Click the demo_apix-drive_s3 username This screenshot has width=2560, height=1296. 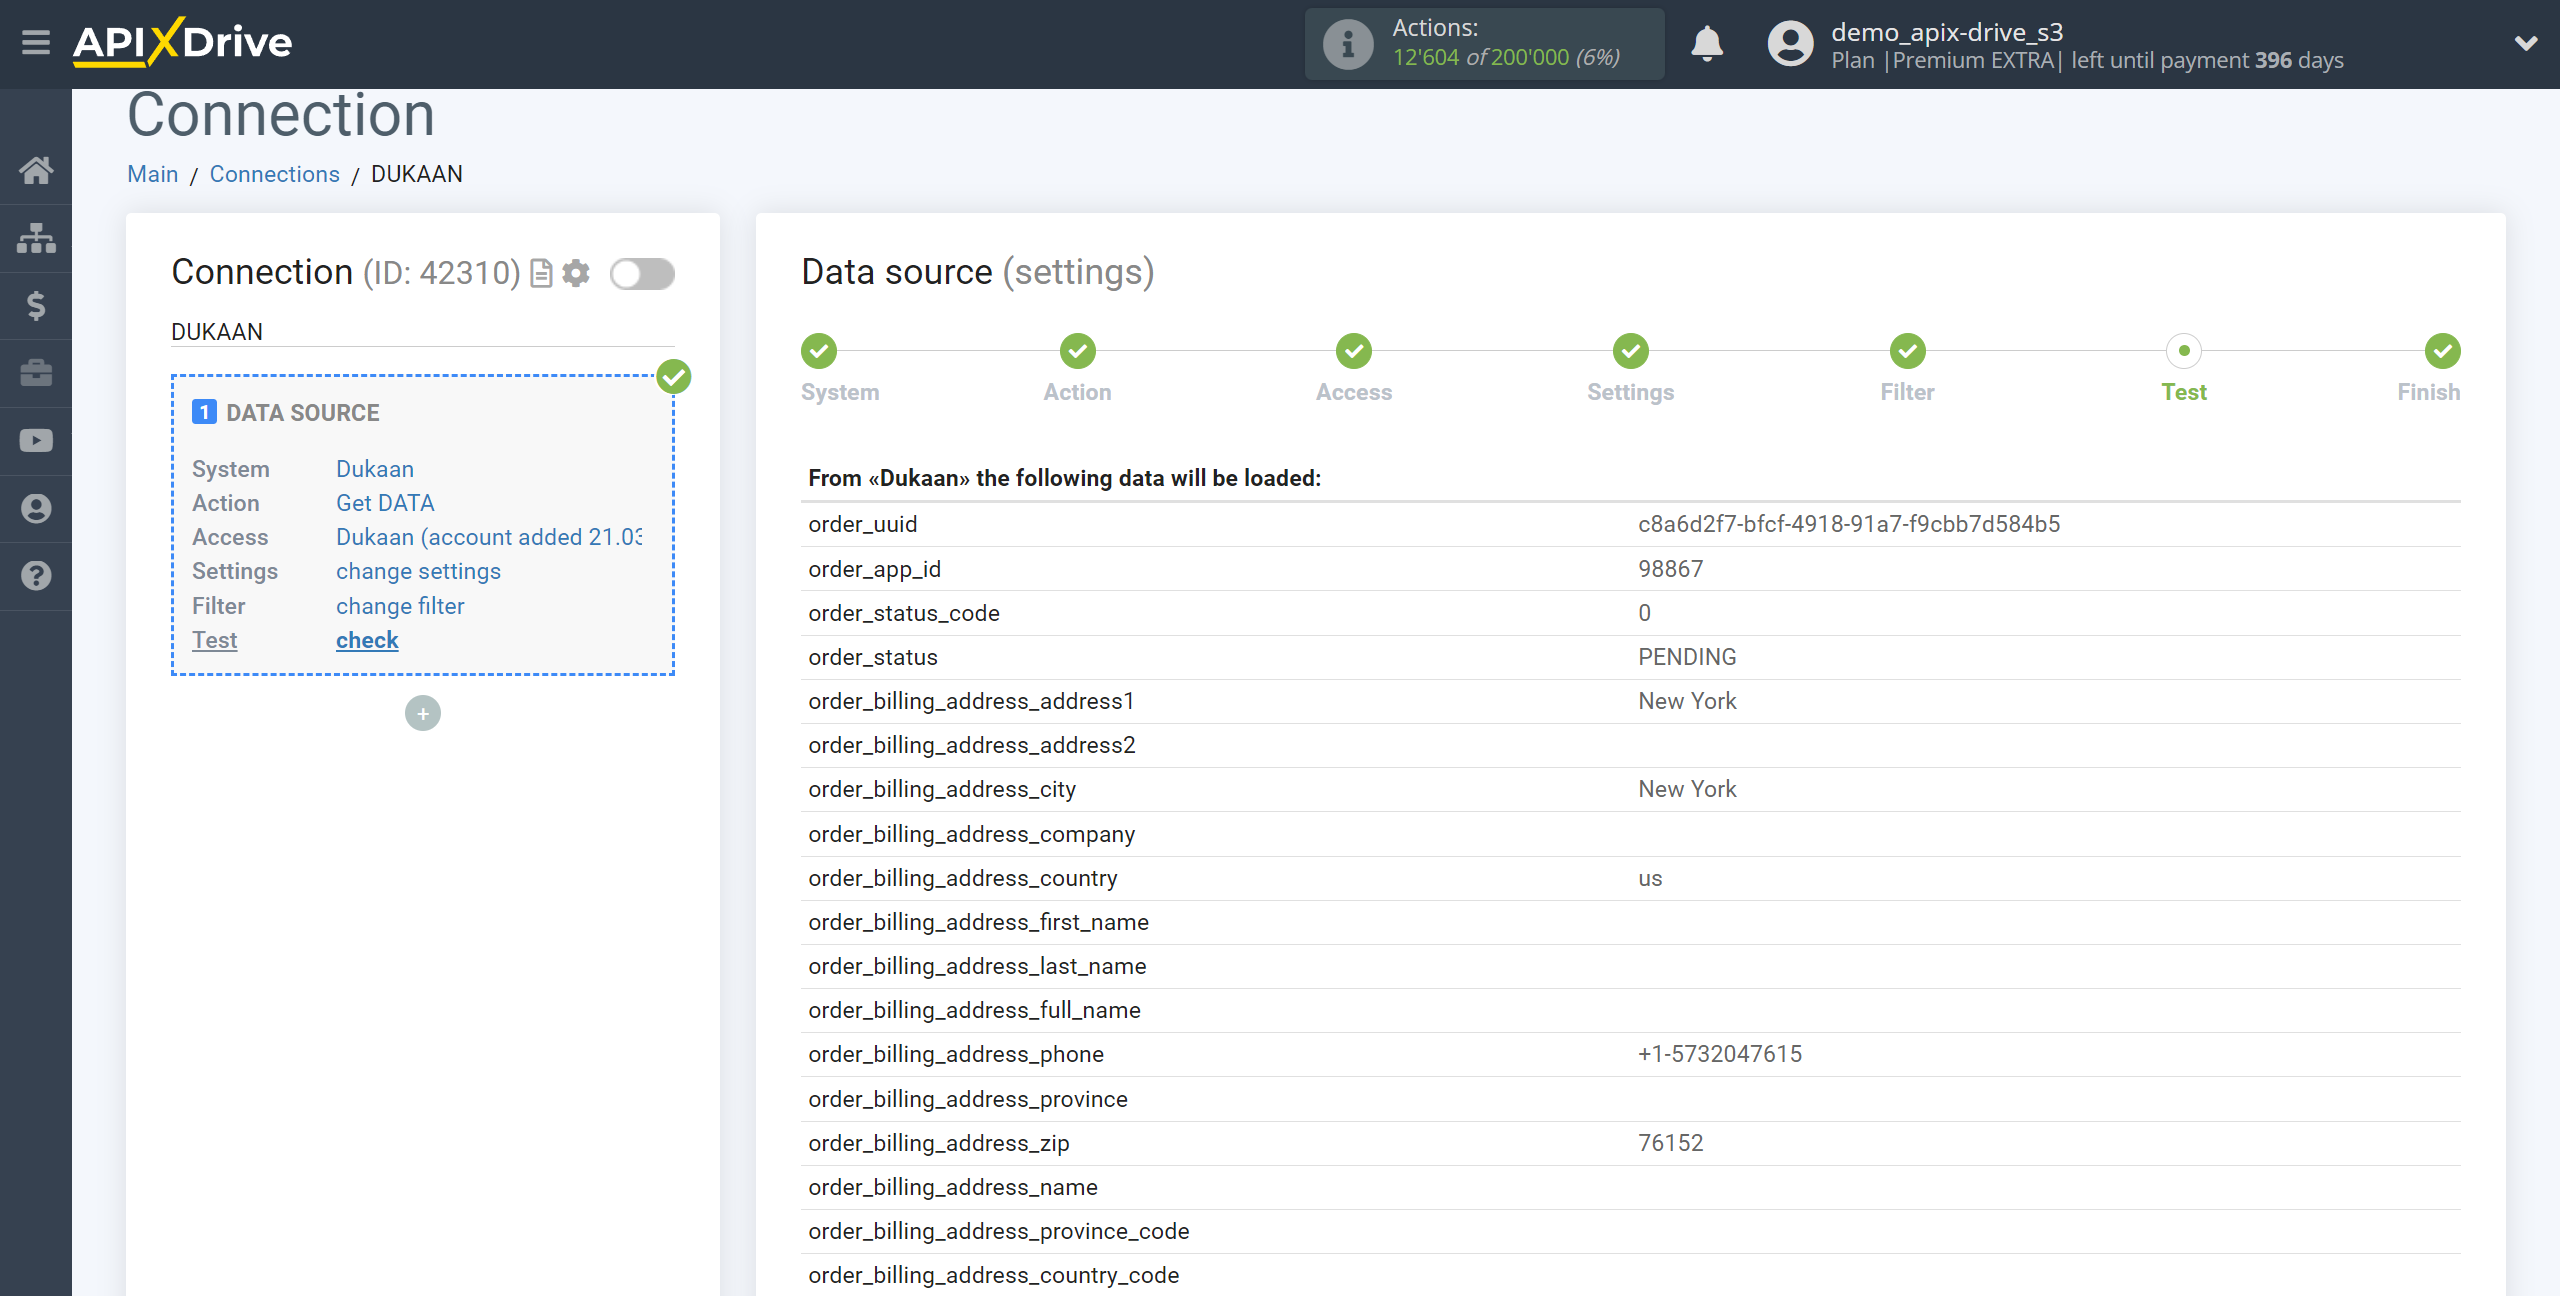coord(1947,32)
